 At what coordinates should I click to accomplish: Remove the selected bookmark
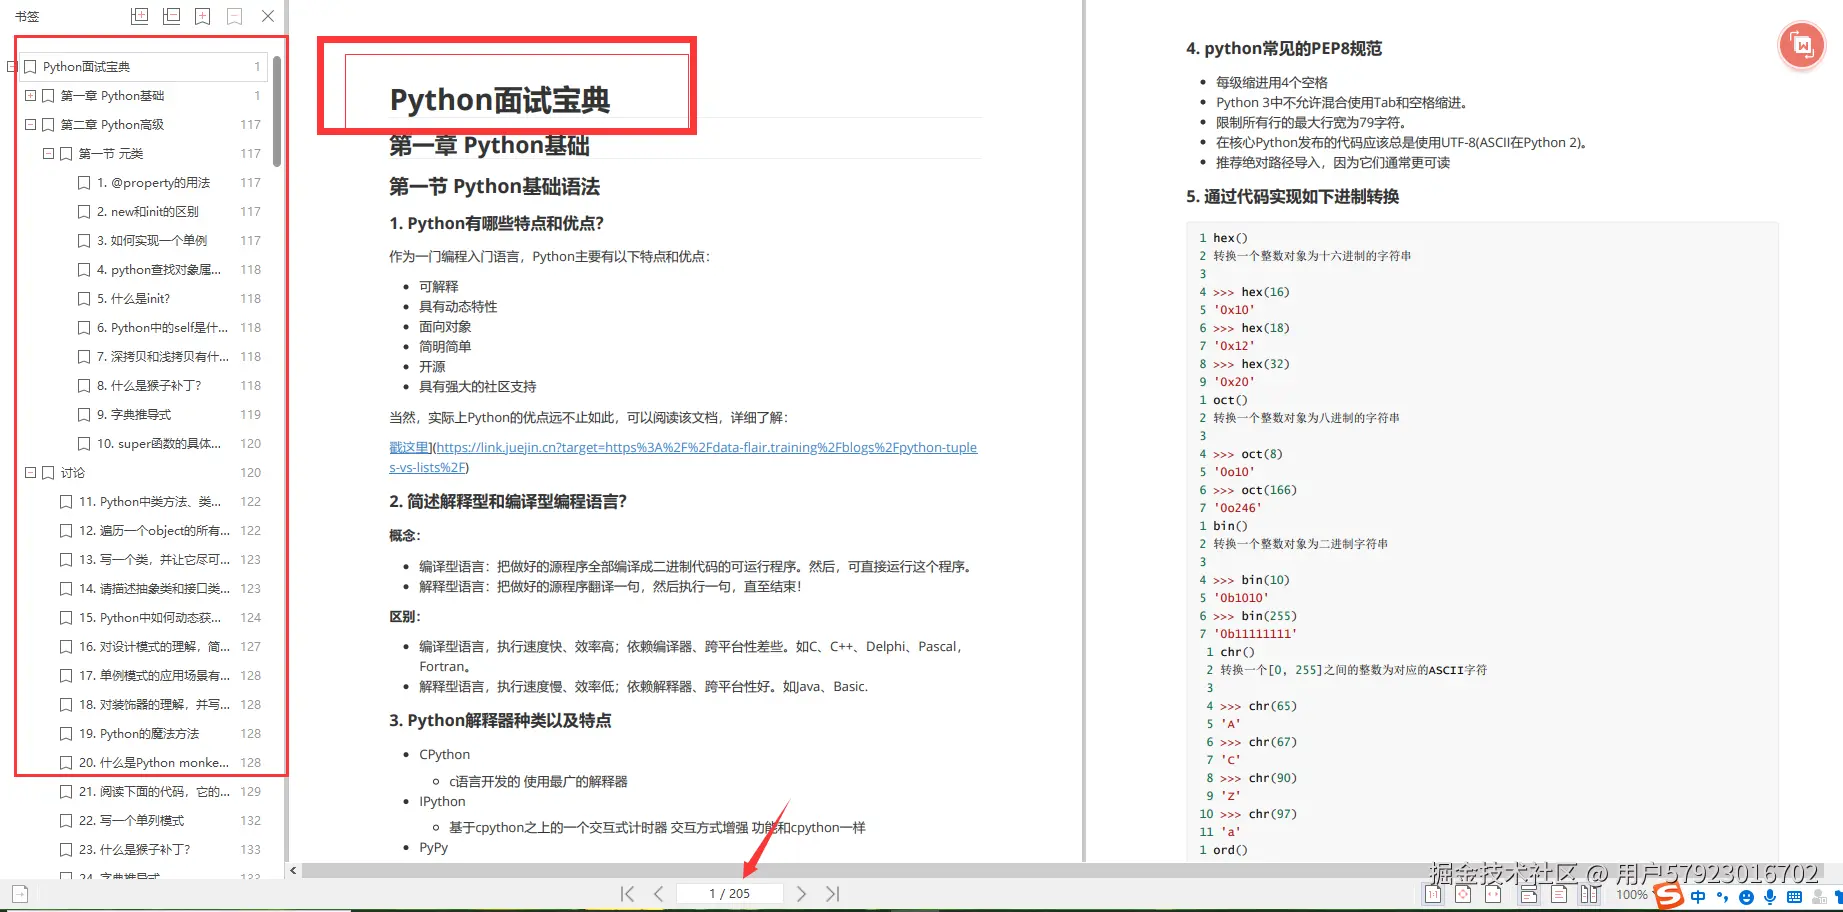[x=235, y=15]
